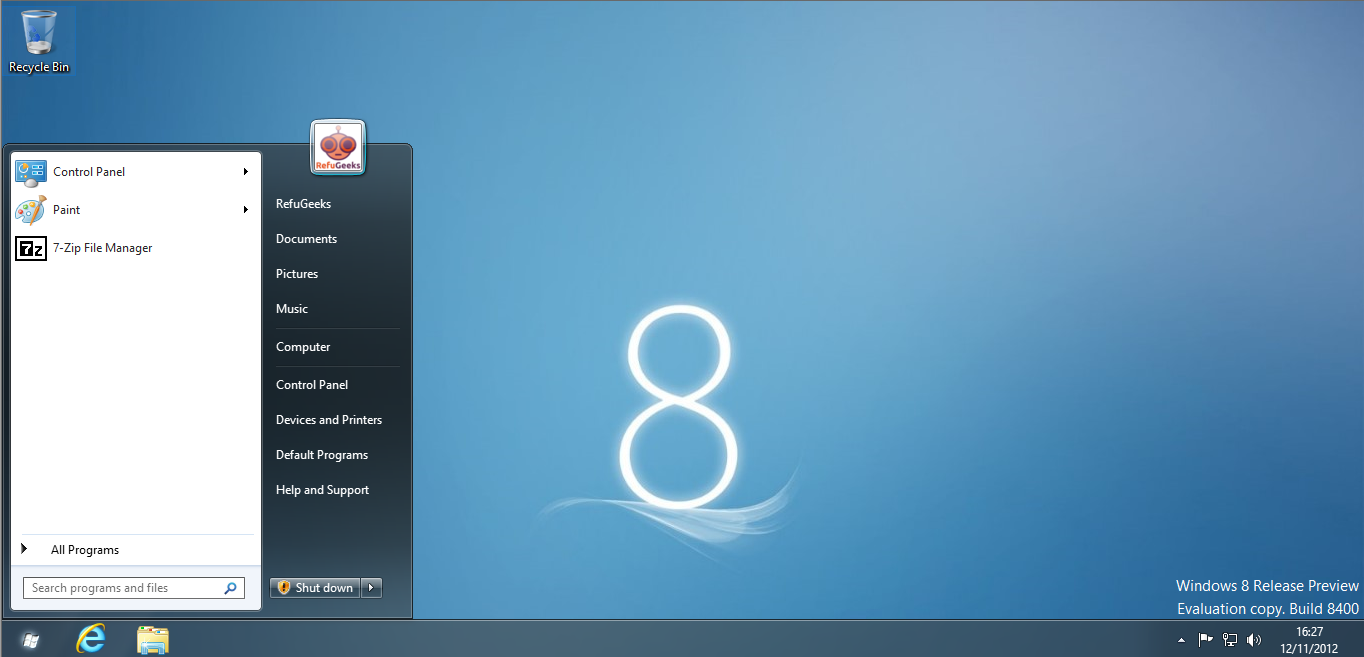Expand All Programs list
Screen dimensions: 1364x657
point(85,550)
